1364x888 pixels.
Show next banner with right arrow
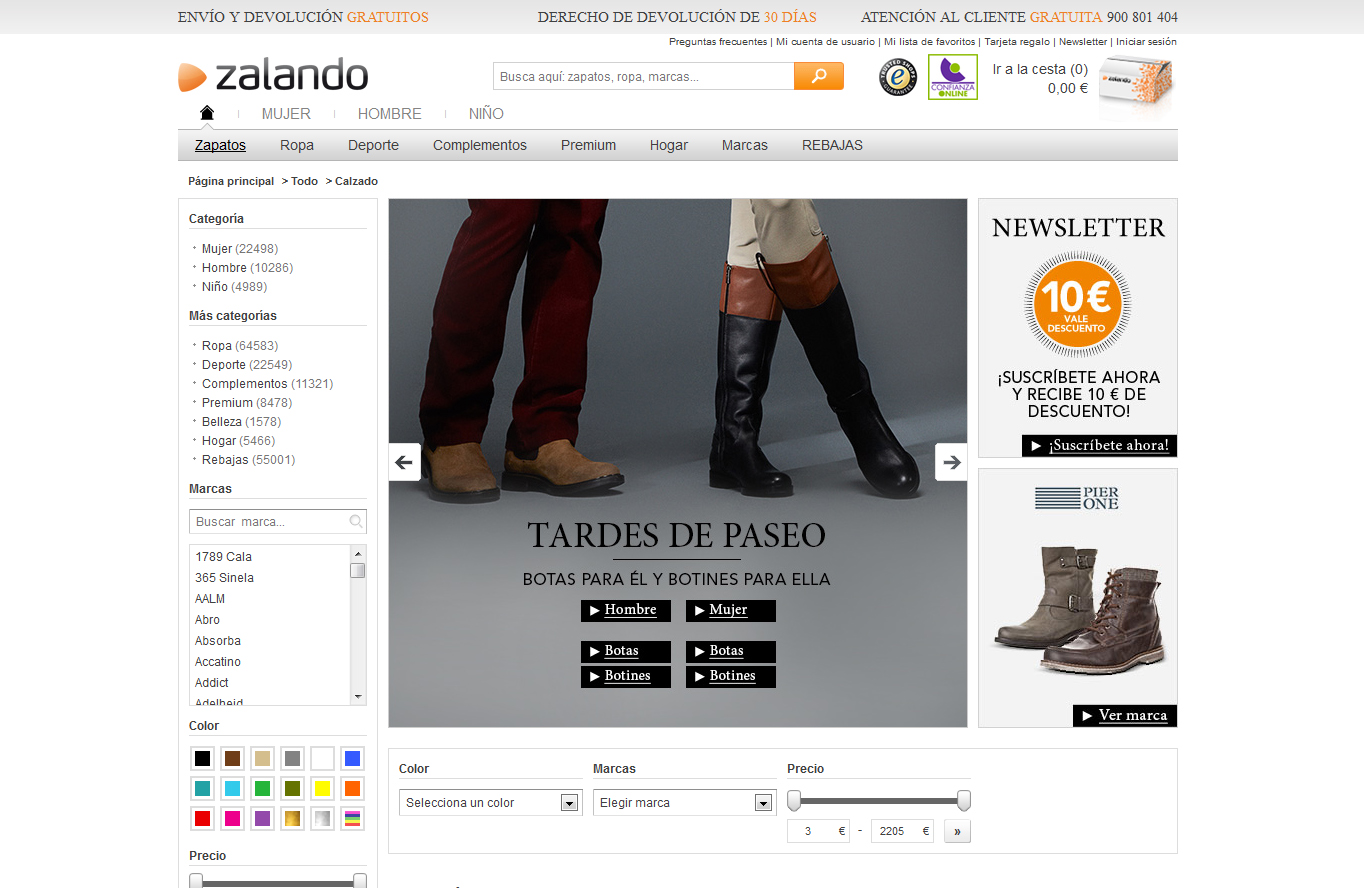tap(951, 462)
